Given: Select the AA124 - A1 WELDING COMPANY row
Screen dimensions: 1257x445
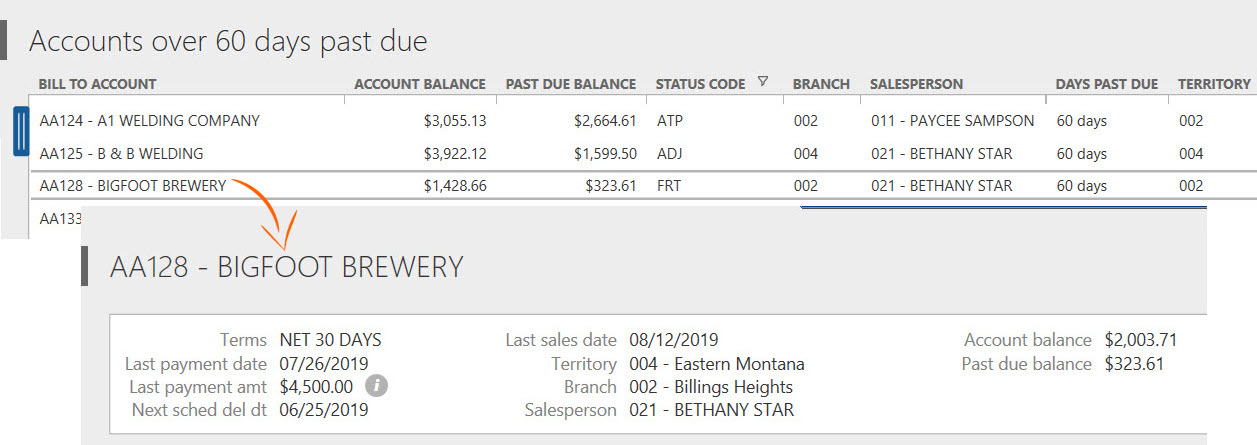Looking at the screenshot, I should [642, 121].
